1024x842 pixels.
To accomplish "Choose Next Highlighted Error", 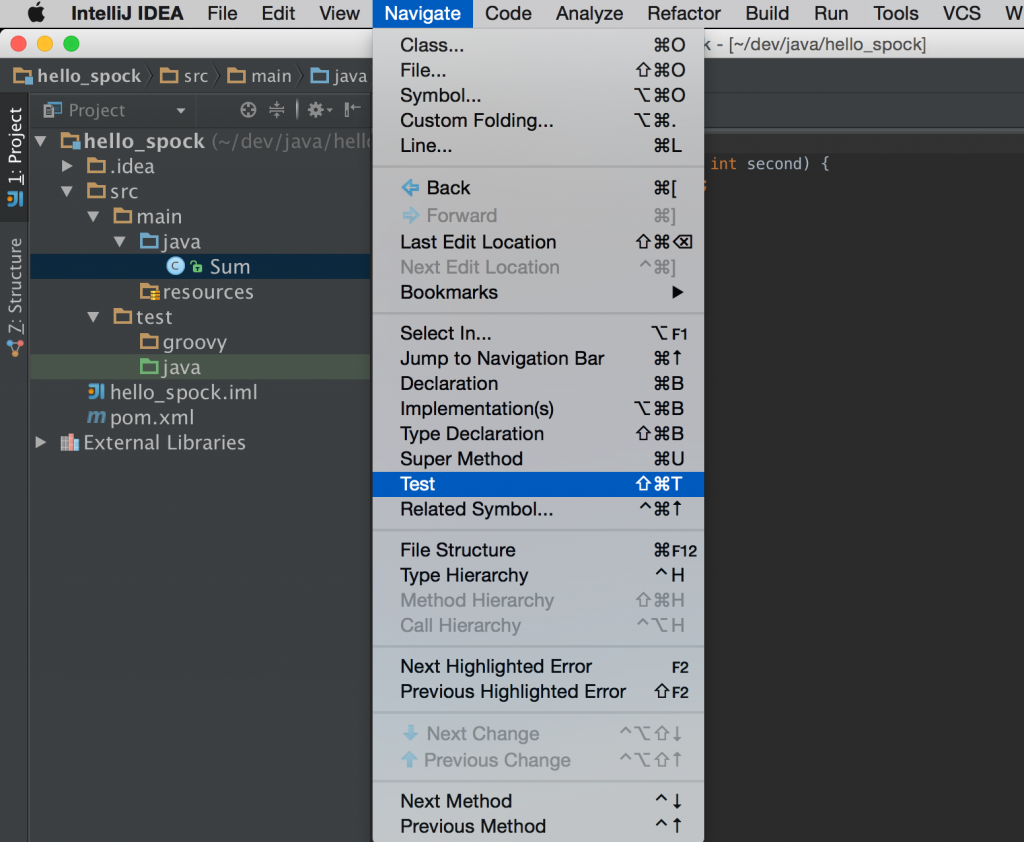I will [538, 666].
